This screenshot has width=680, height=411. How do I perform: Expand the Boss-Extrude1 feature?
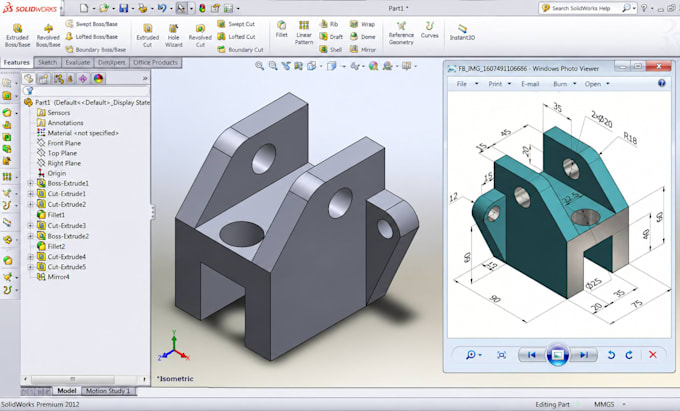click(30, 183)
